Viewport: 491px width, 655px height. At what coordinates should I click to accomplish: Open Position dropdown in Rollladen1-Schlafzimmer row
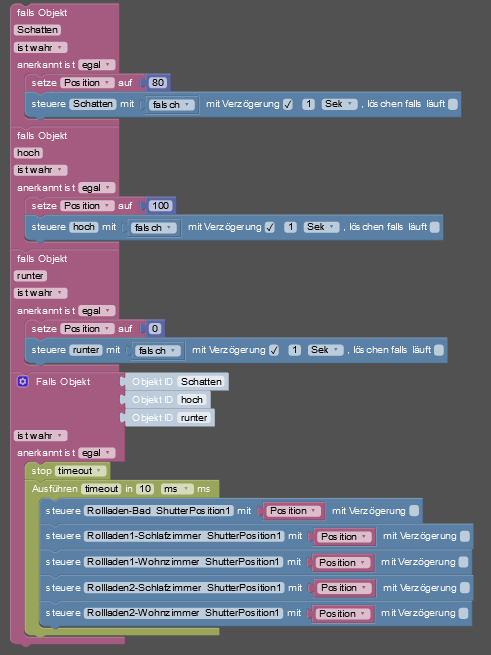point(344,537)
